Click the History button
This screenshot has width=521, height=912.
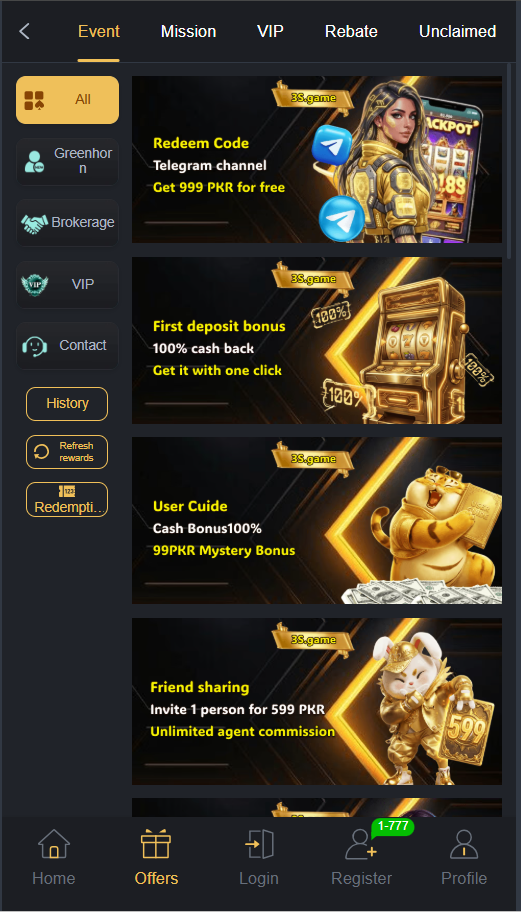pyautogui.click(x=67, y=404)
